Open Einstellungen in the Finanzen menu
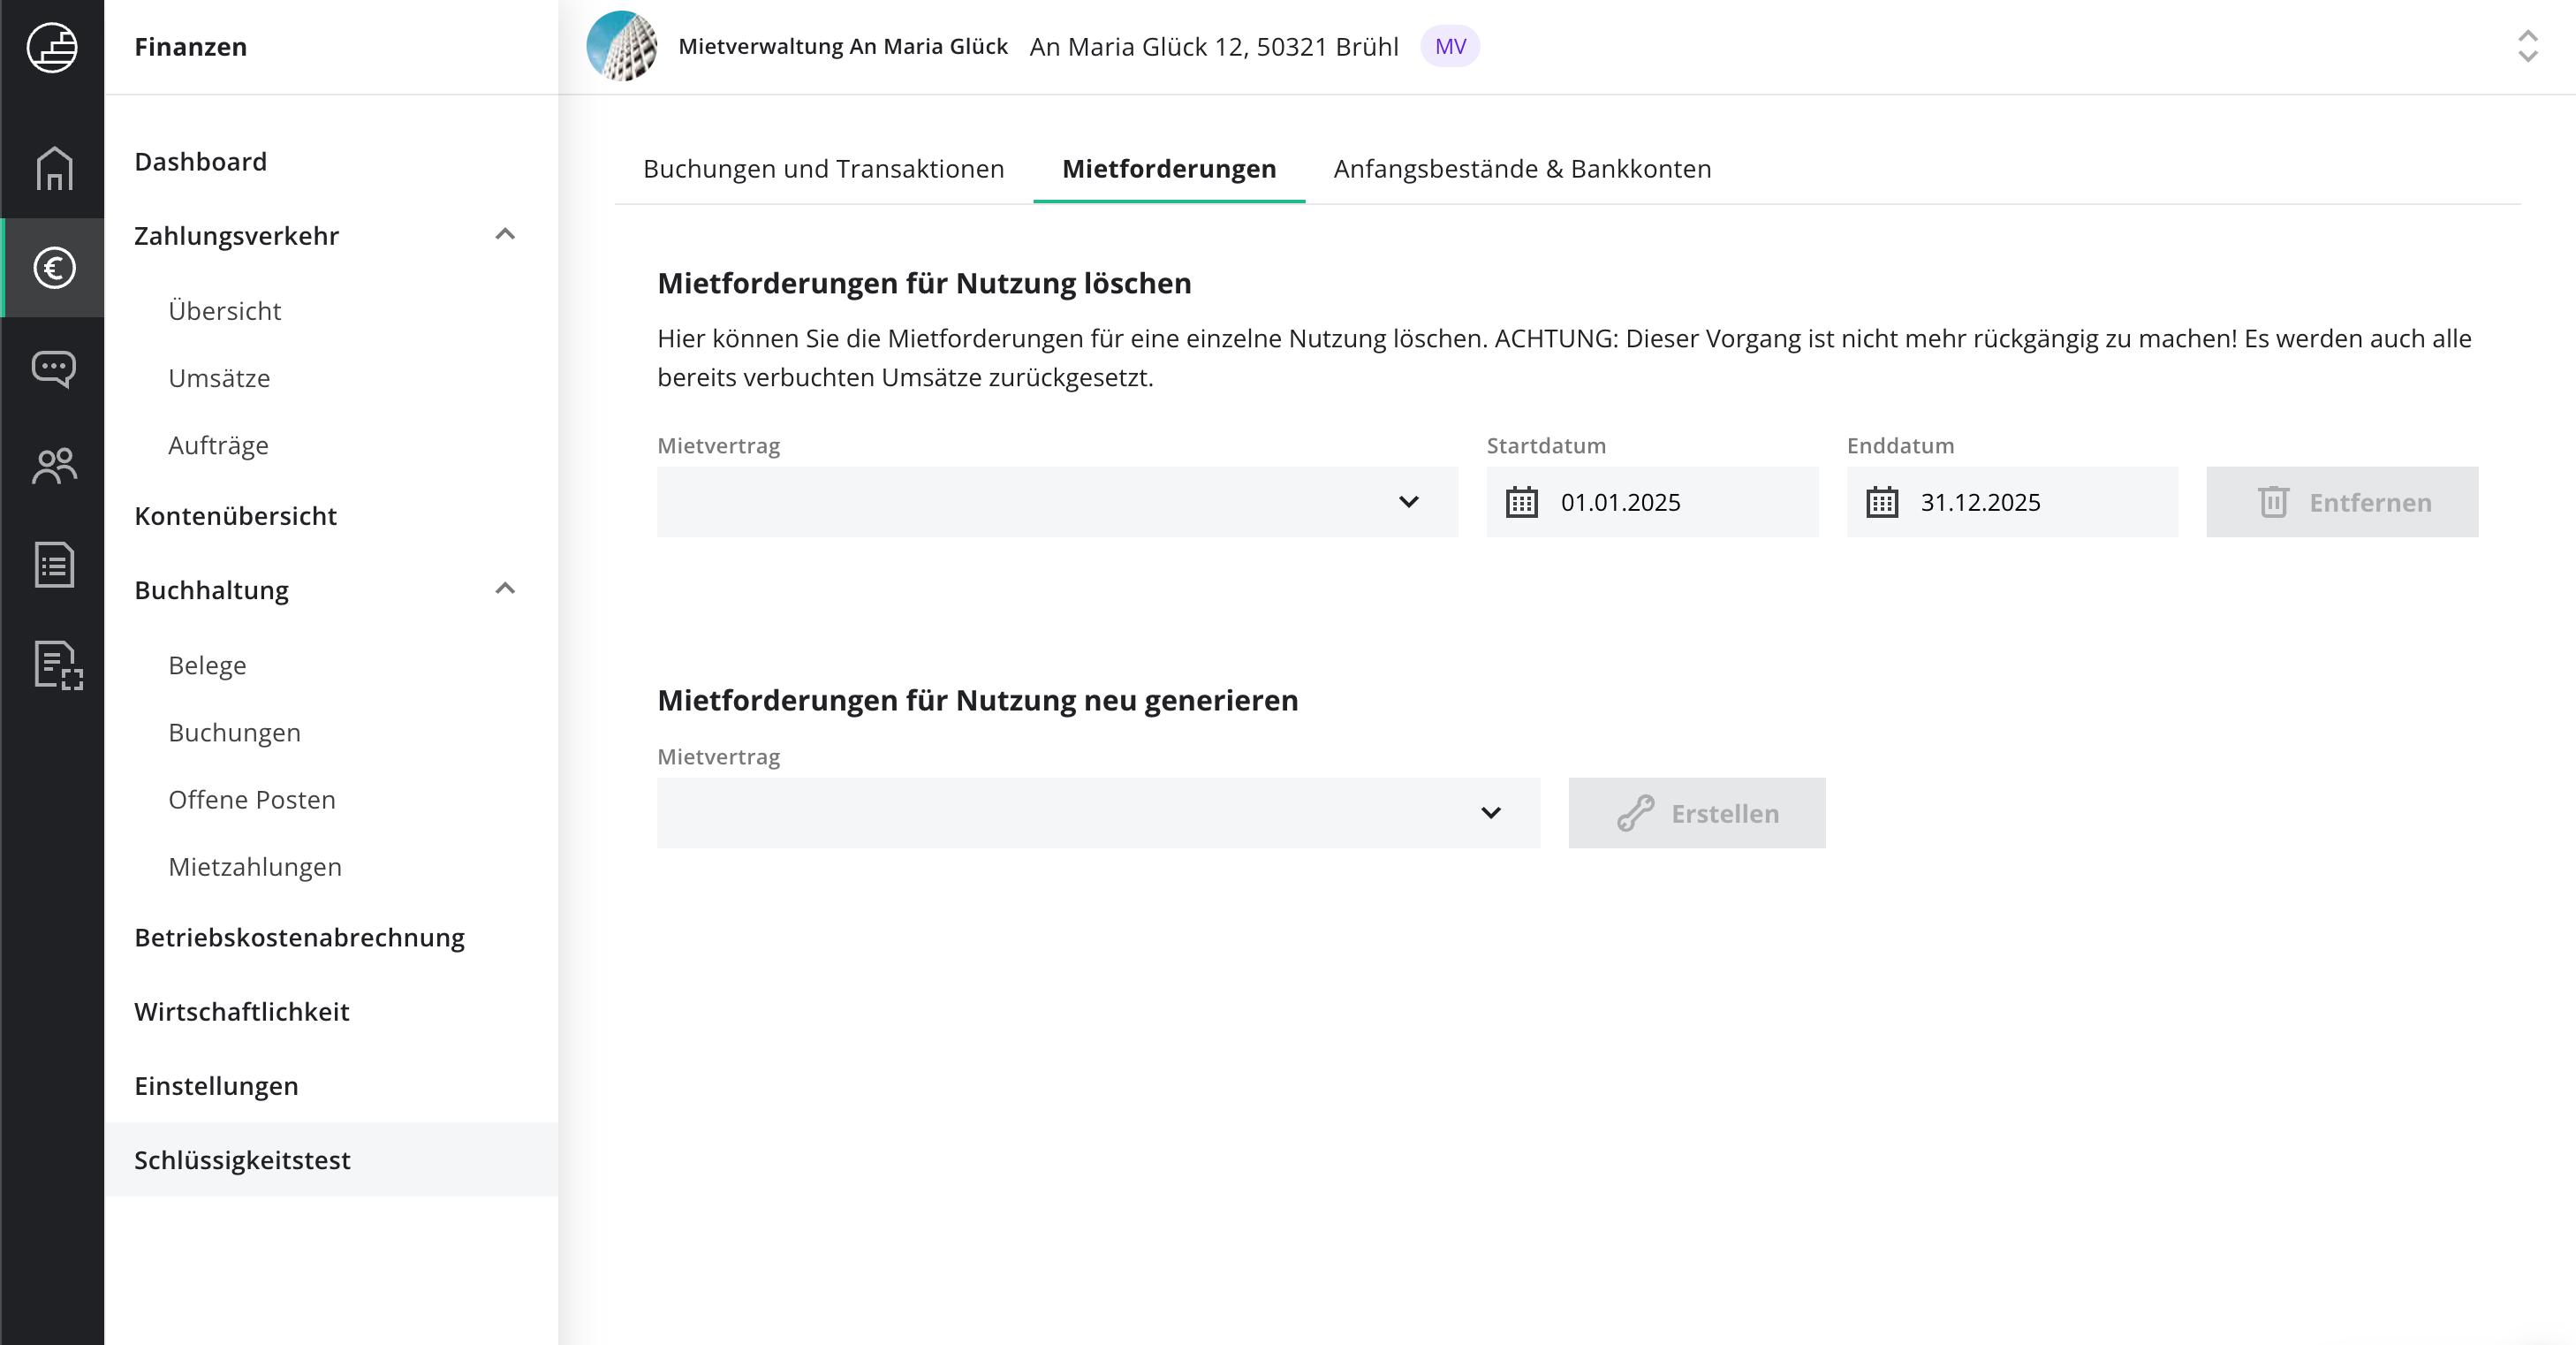 [x=216, y=1085]
